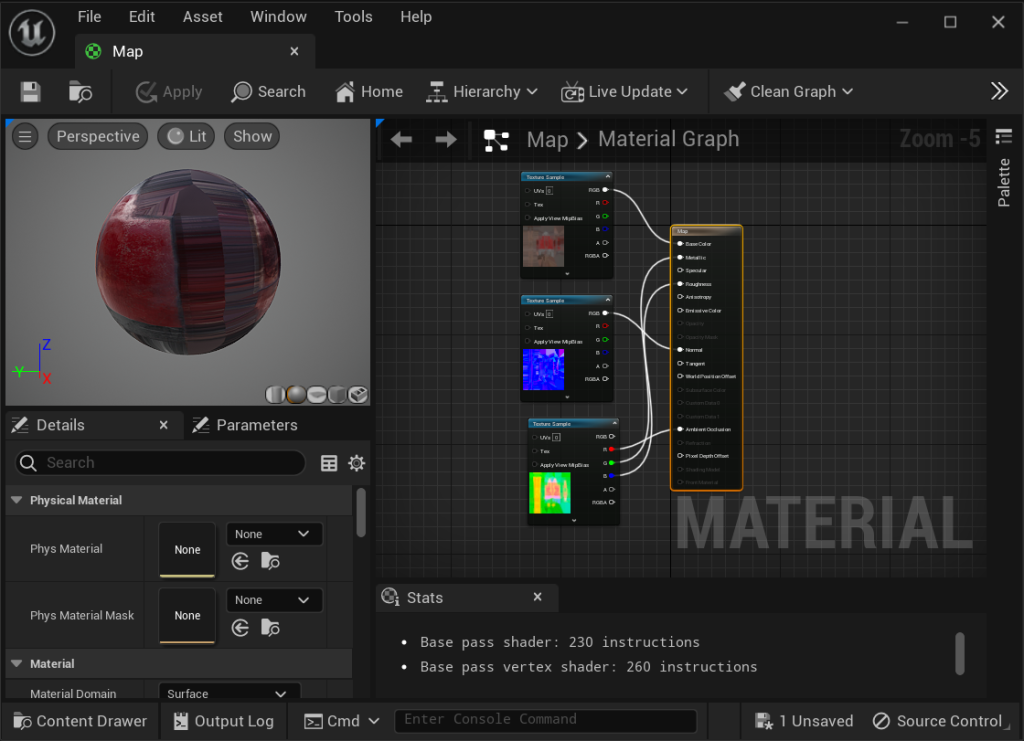Click the Details table view icon

pos(329,463)
